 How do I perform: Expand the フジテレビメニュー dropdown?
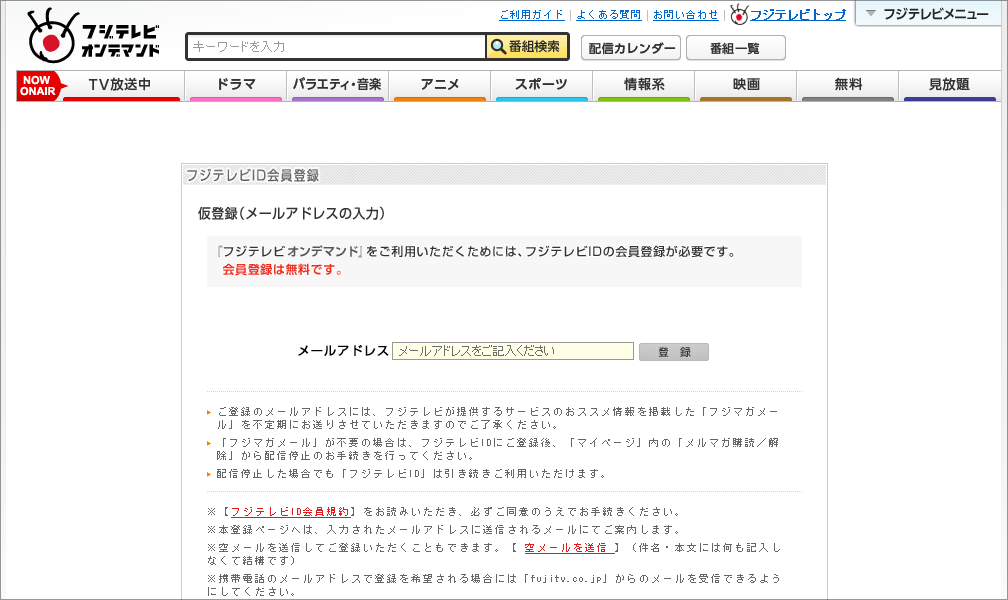click(928, 14)
